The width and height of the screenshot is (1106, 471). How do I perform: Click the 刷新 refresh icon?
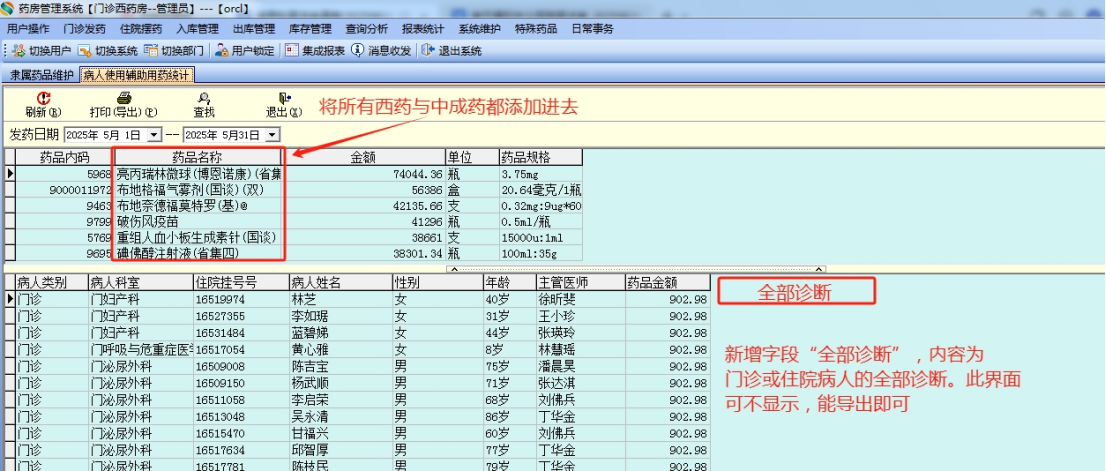coord(43,99)
